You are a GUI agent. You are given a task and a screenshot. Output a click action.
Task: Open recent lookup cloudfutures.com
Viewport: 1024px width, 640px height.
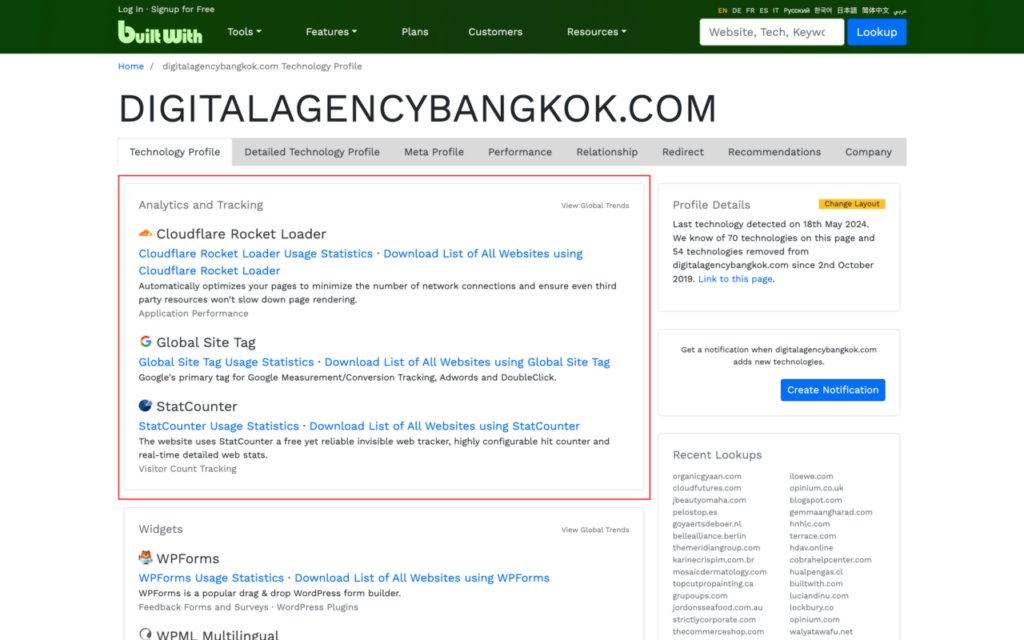pyautogui.click(x=707, y=488)
